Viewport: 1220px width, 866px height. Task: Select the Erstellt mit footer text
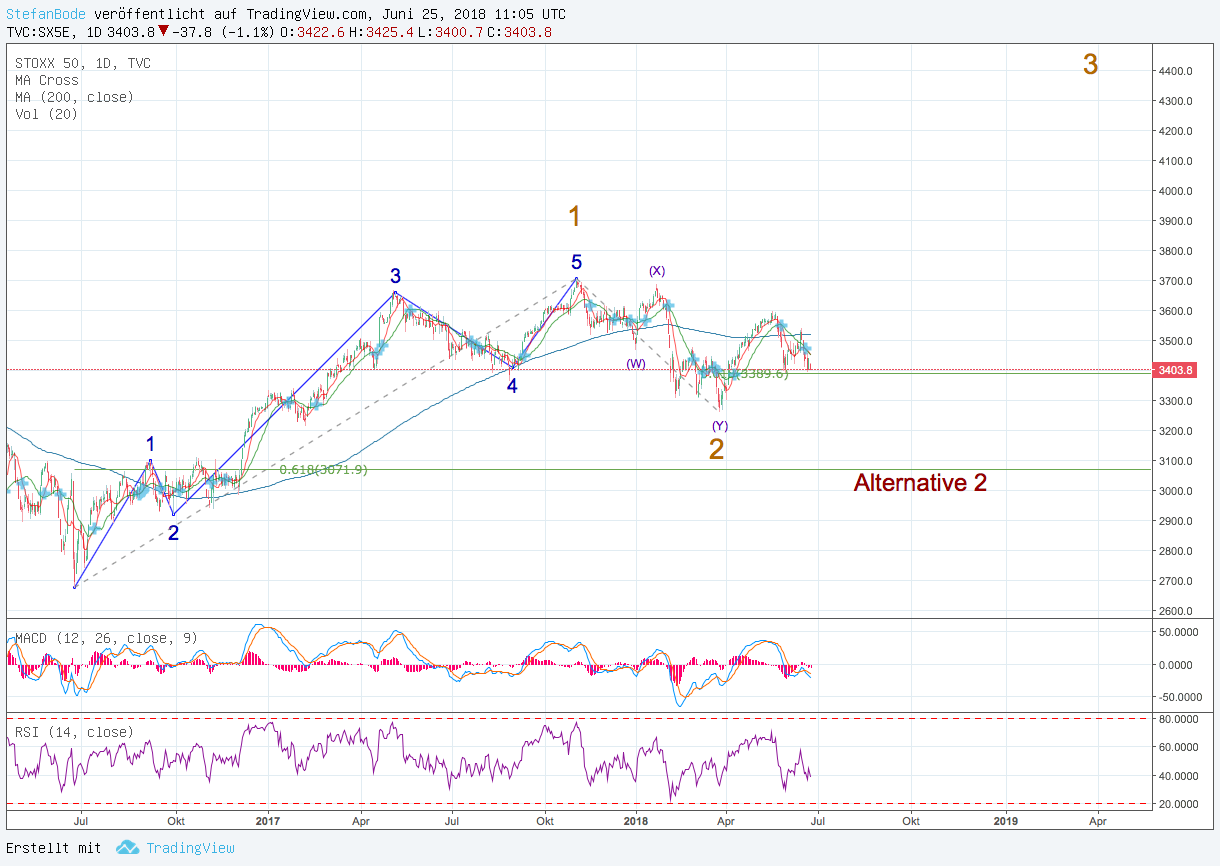(53, 848)
